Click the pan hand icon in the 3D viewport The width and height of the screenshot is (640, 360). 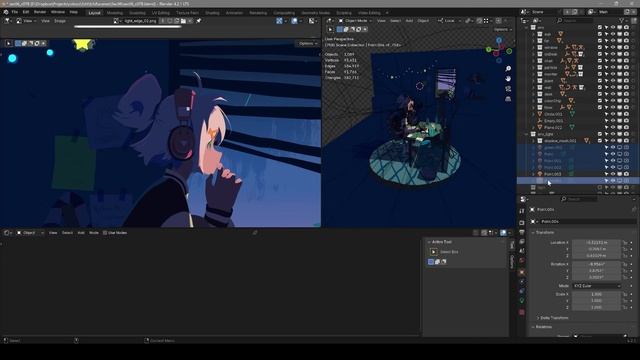508,78
